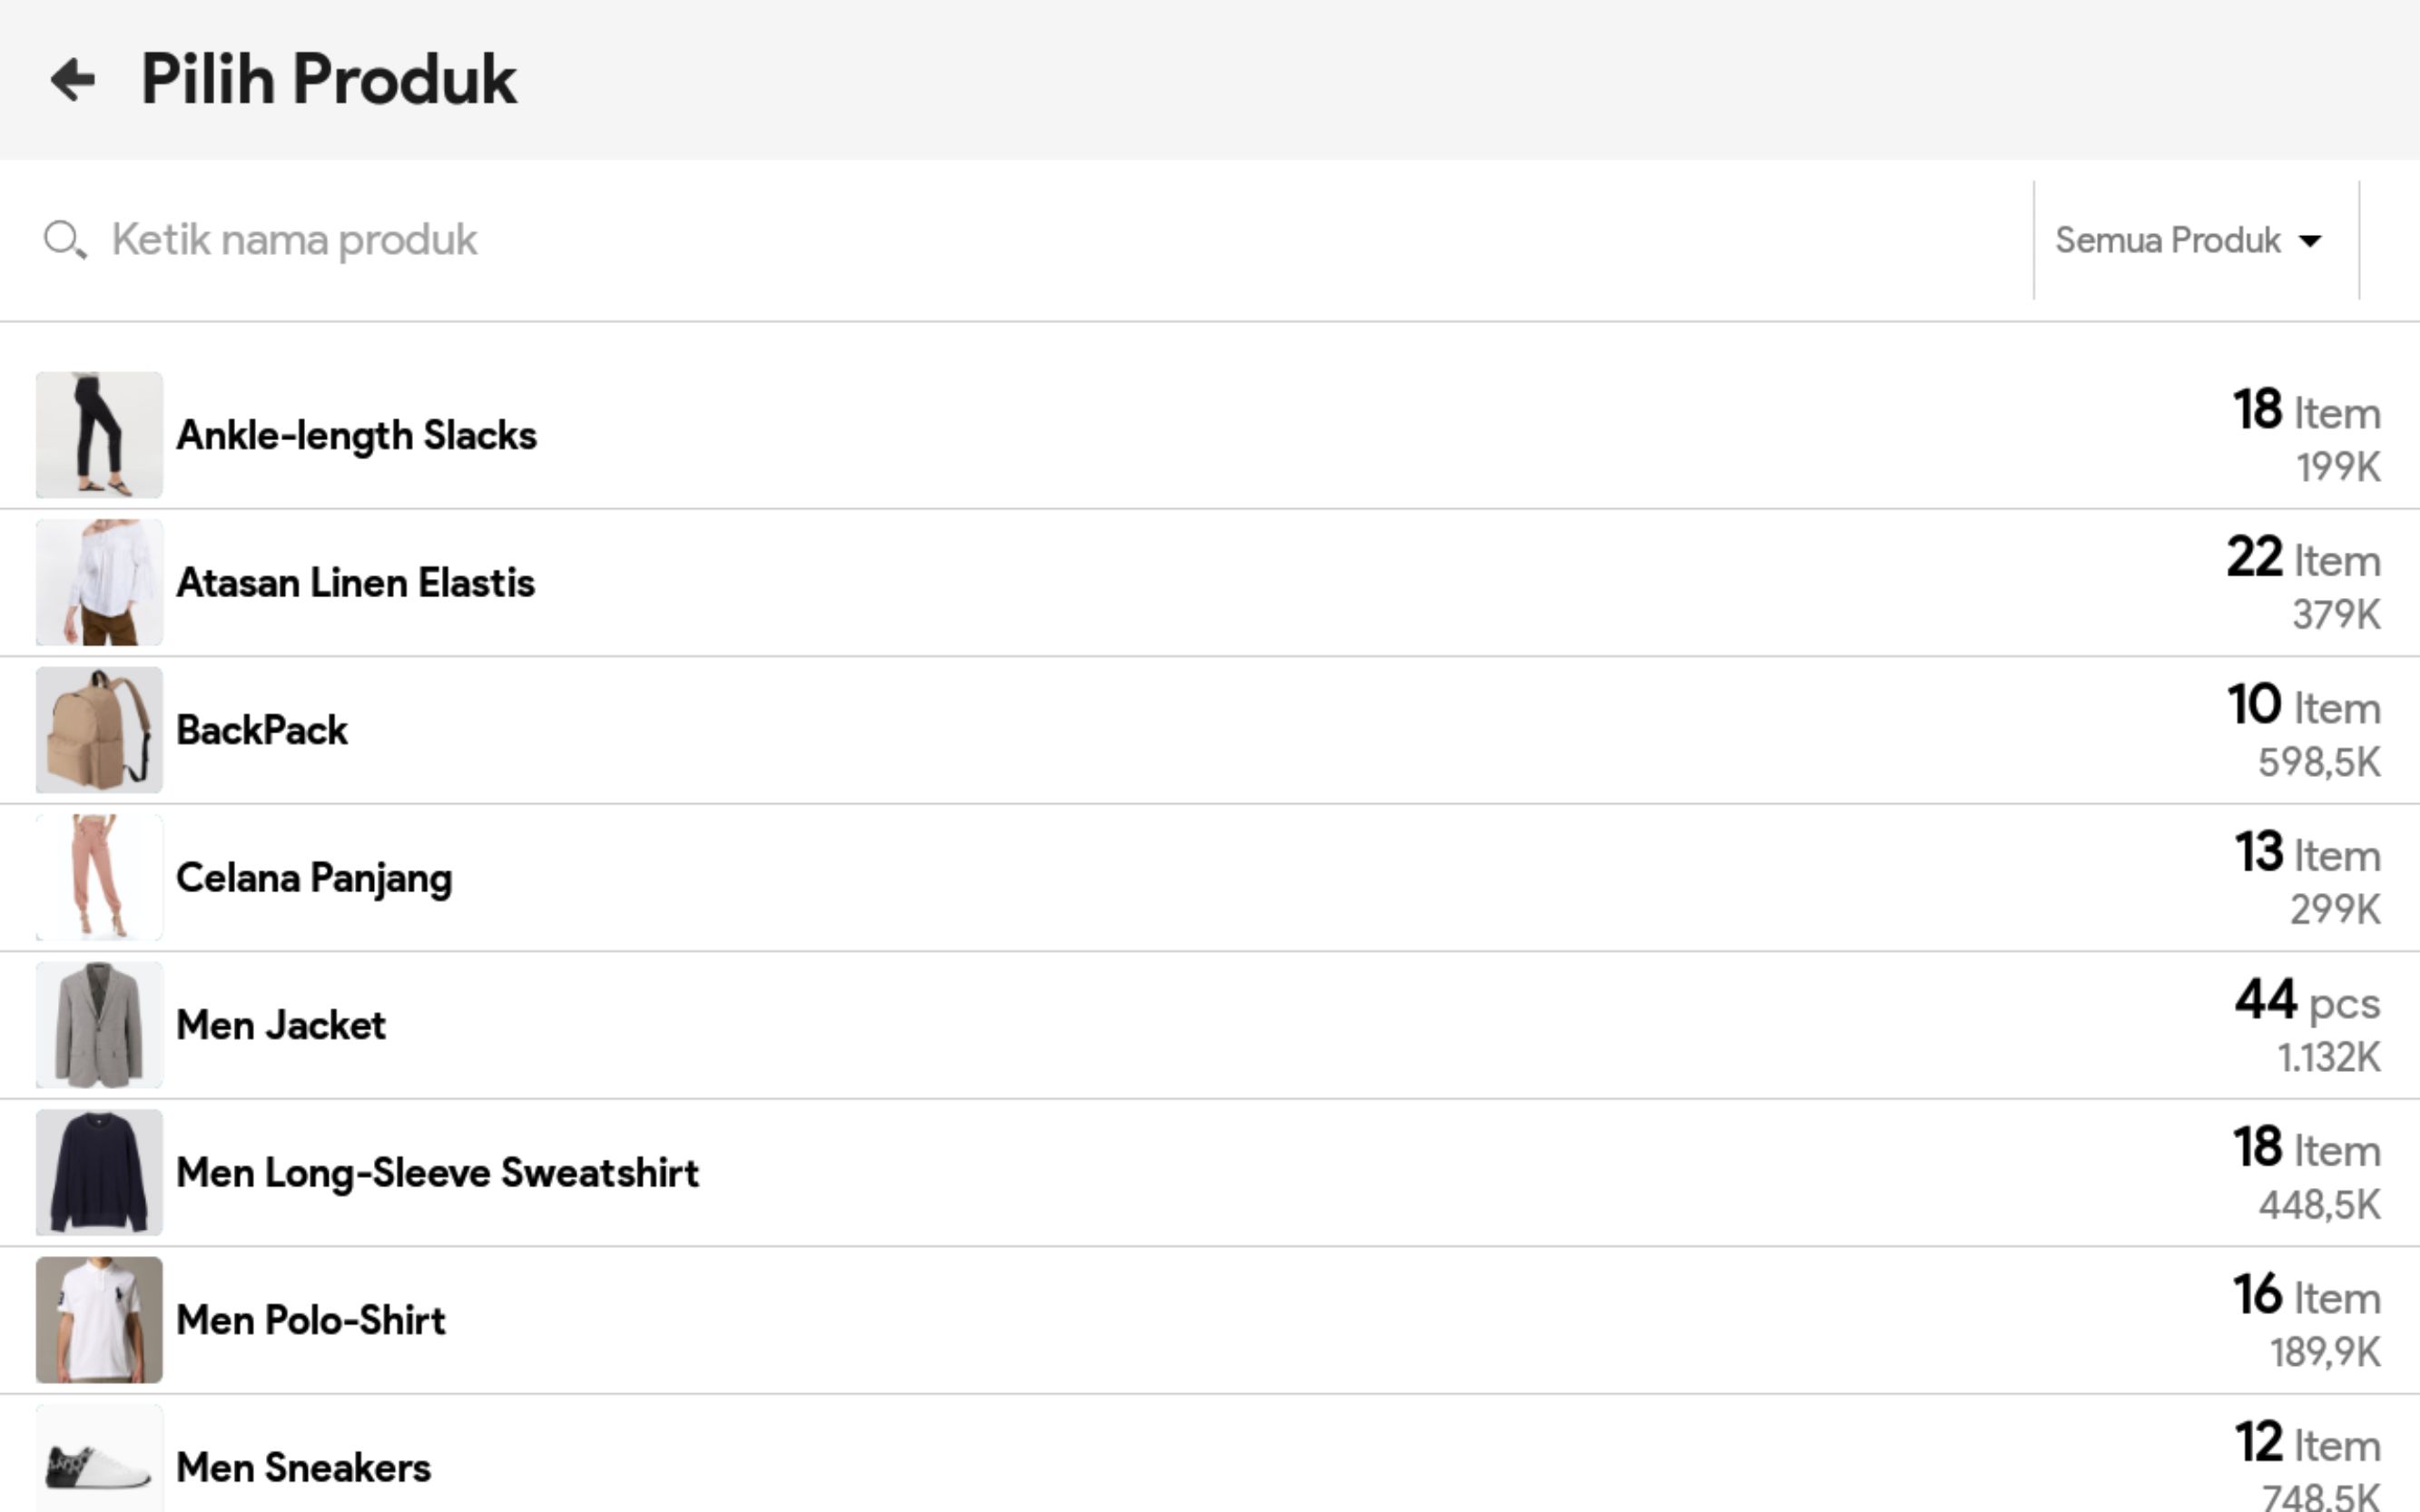Image resolution: width=2420 pixels, height=1512 pixels.
Task: Click the BackPack product image
Action: tap(99, 730)
